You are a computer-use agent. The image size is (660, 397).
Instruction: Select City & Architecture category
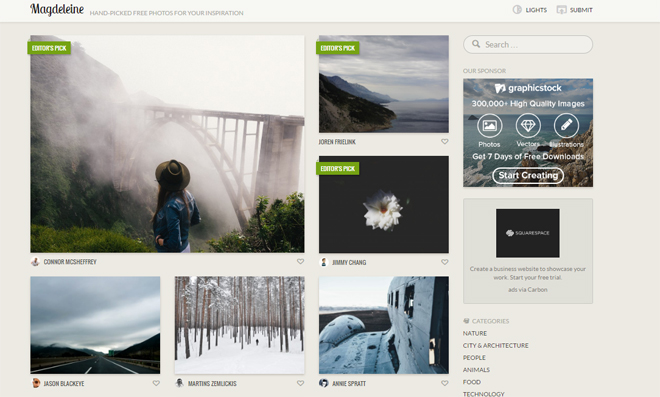pos(495,345)
